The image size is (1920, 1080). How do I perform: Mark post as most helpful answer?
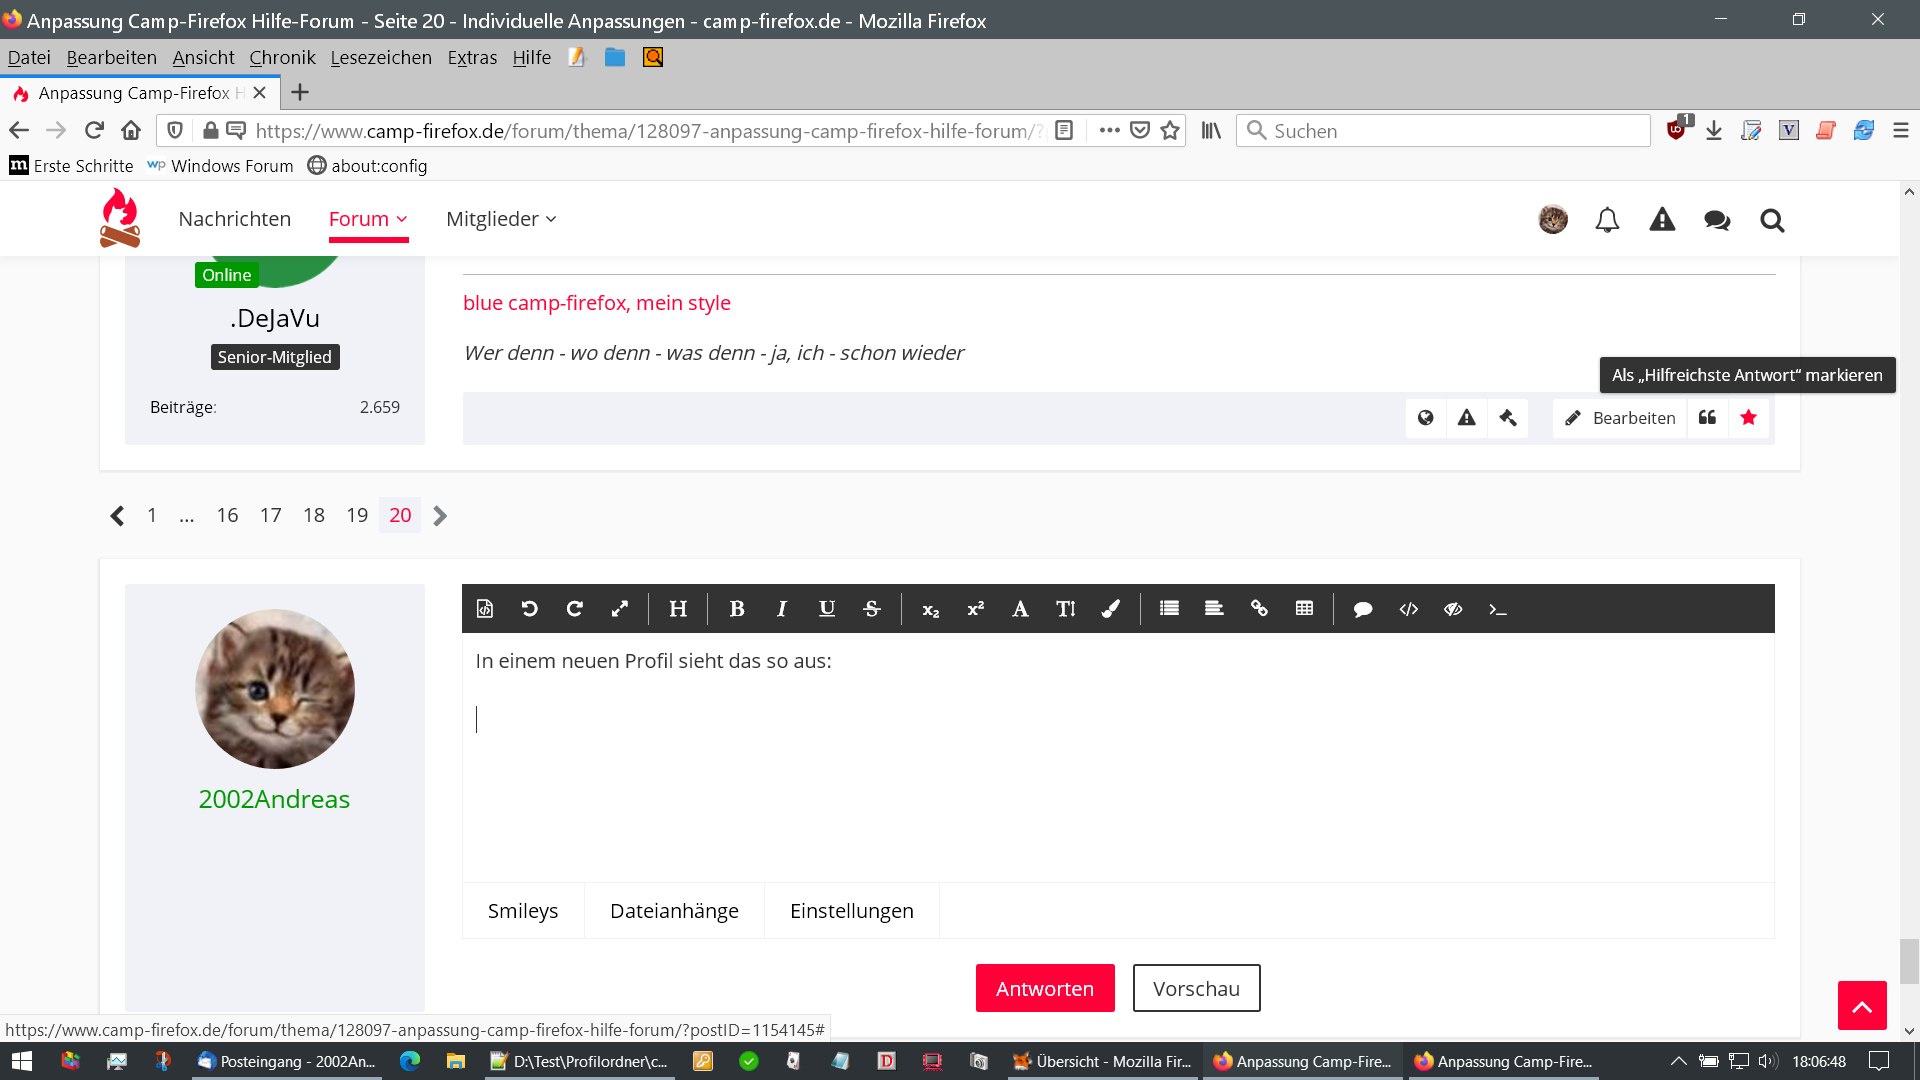click(1748, 418)
